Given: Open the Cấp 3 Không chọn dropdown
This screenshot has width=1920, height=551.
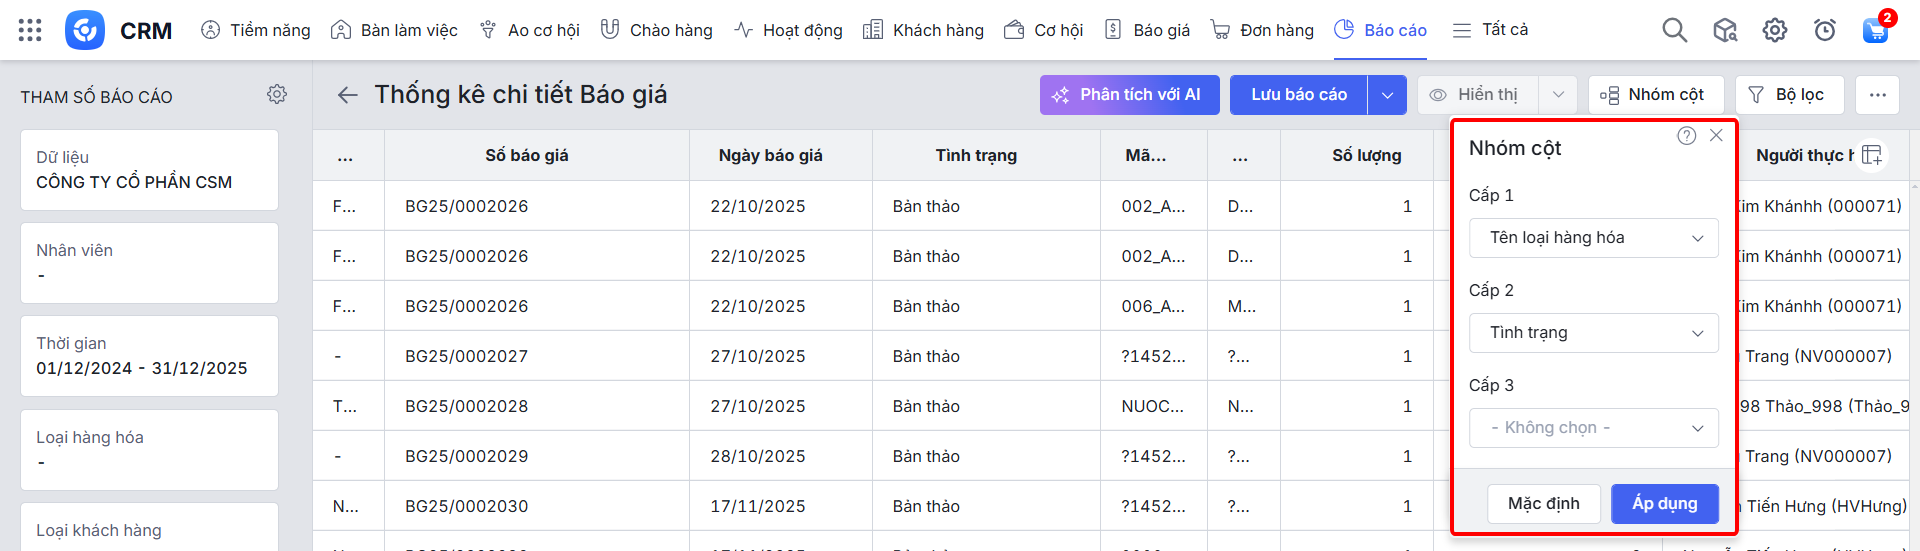Looking at the screenshot, I should point(1593,428).
